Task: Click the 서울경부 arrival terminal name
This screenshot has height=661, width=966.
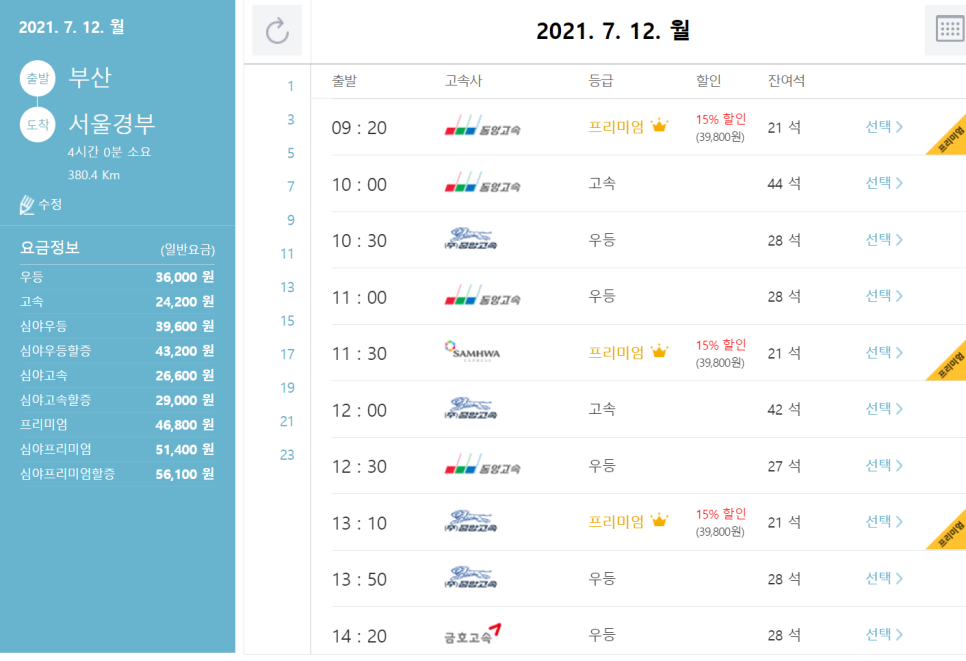Action: [x=112, y=124]
